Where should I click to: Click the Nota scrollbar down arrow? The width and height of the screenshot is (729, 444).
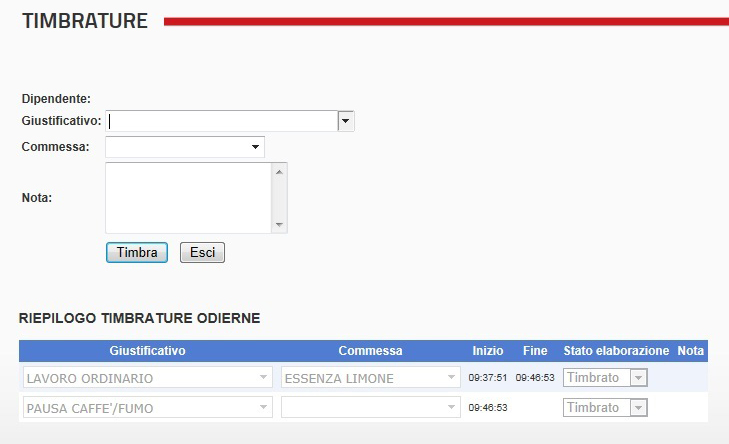pos(279,225)
